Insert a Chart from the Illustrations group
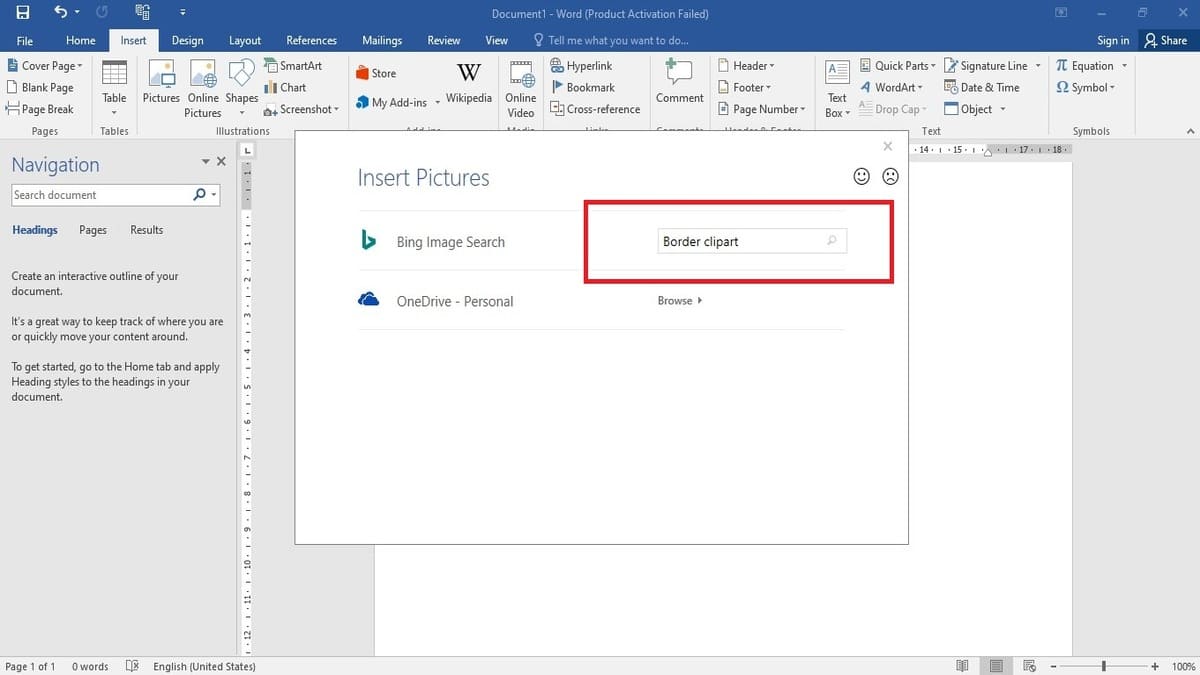Viewport: 1200px width, 675px height. click(x=285, y=87)
